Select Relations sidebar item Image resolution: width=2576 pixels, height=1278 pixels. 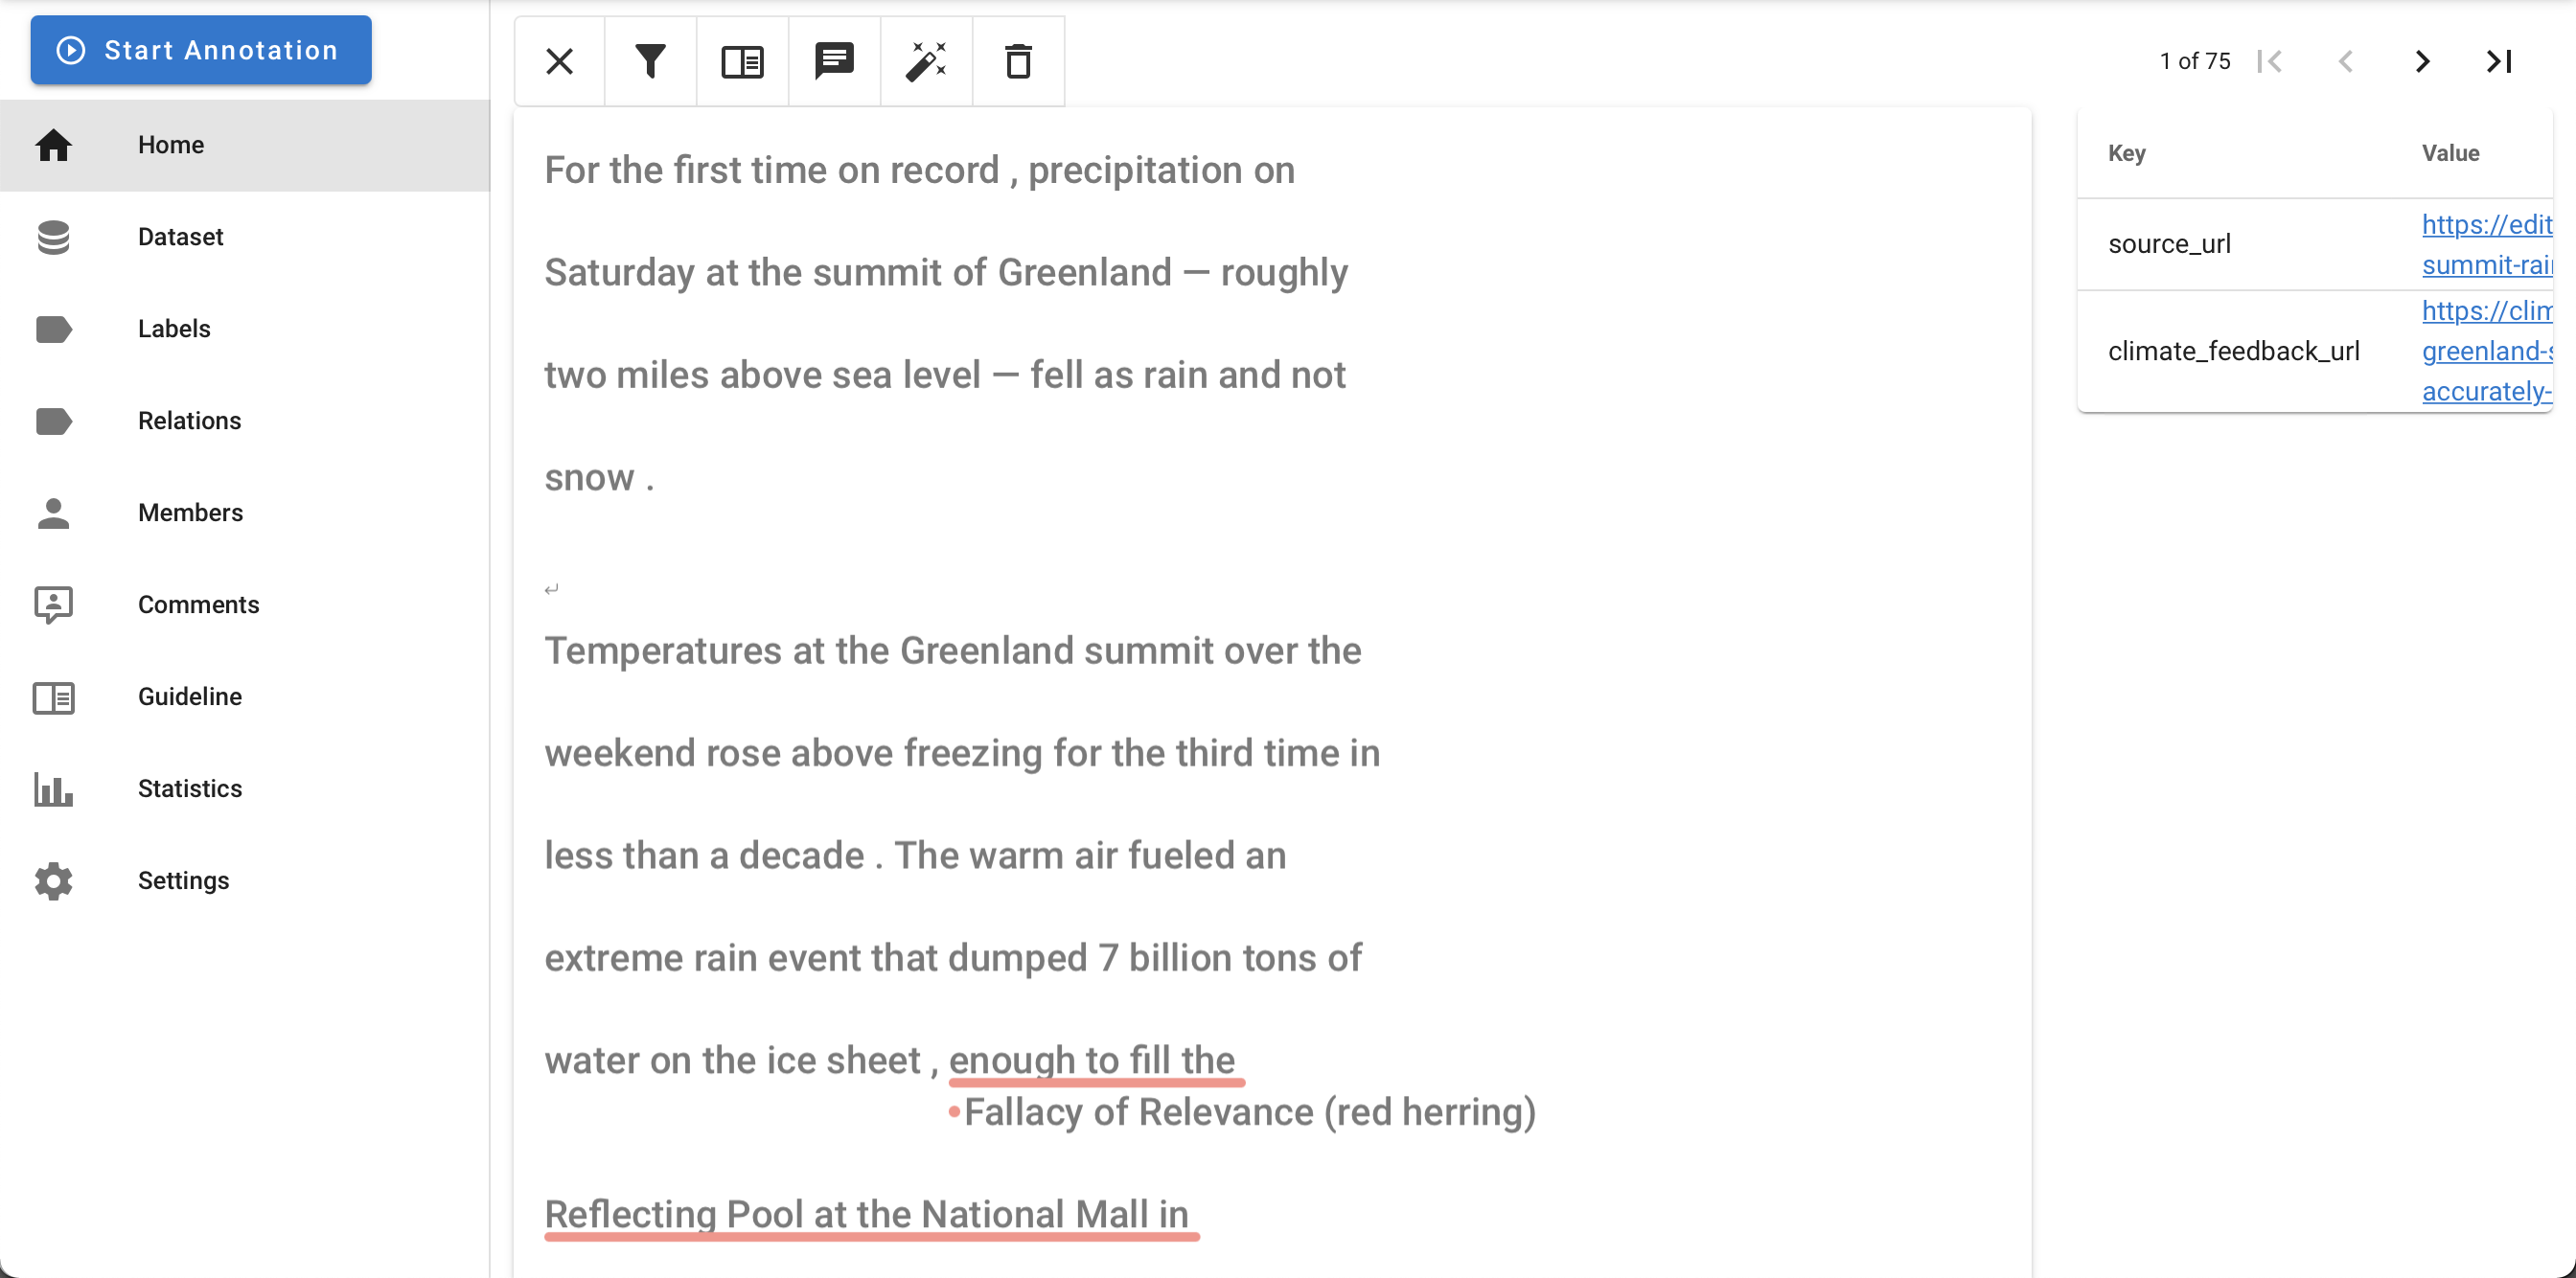click(189, 421)
